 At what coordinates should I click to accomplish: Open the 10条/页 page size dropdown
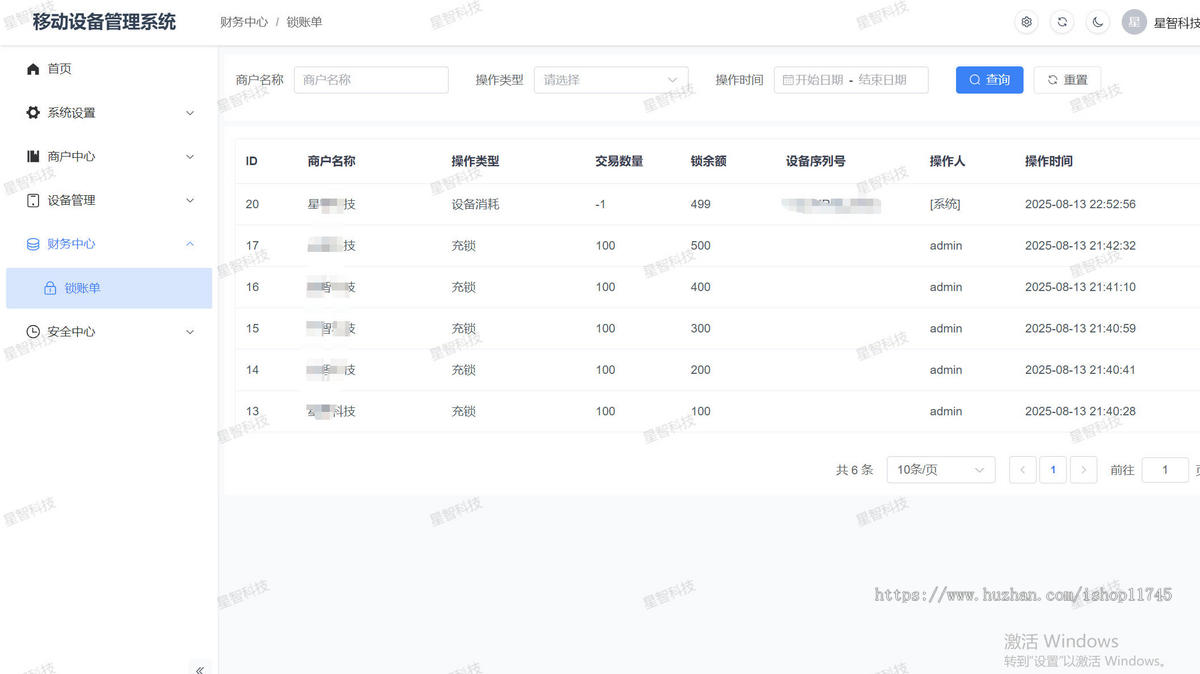pyautogui.click(x=941, y=470)
